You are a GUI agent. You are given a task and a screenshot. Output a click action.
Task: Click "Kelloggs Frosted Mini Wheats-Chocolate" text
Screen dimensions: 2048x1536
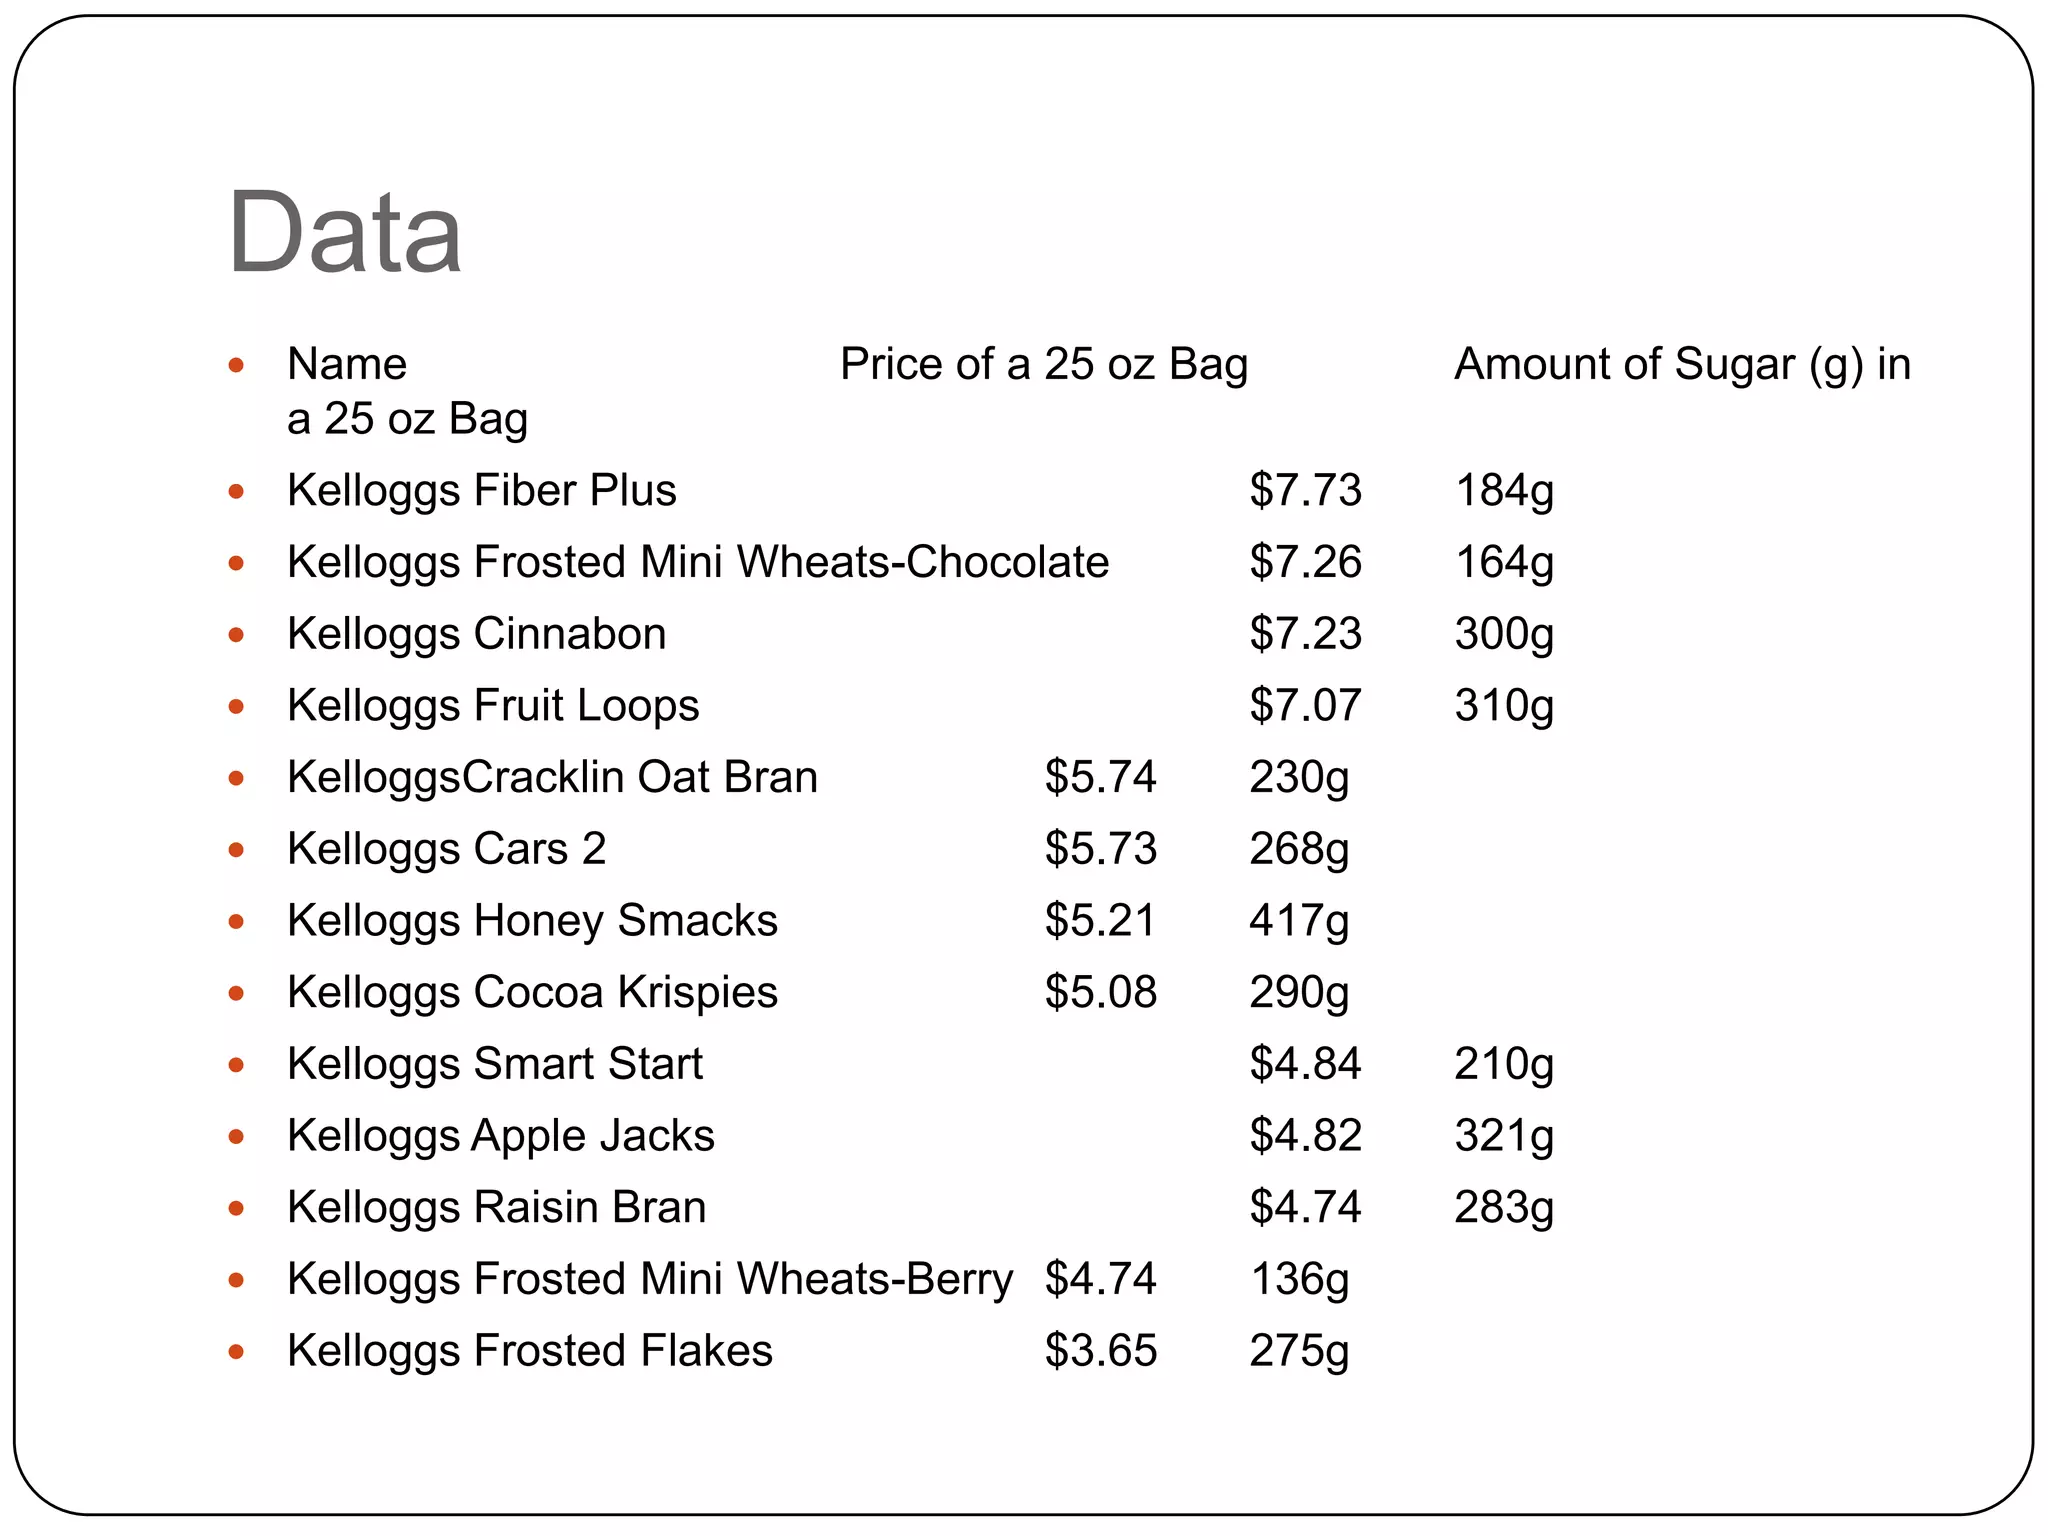(698, 562)
